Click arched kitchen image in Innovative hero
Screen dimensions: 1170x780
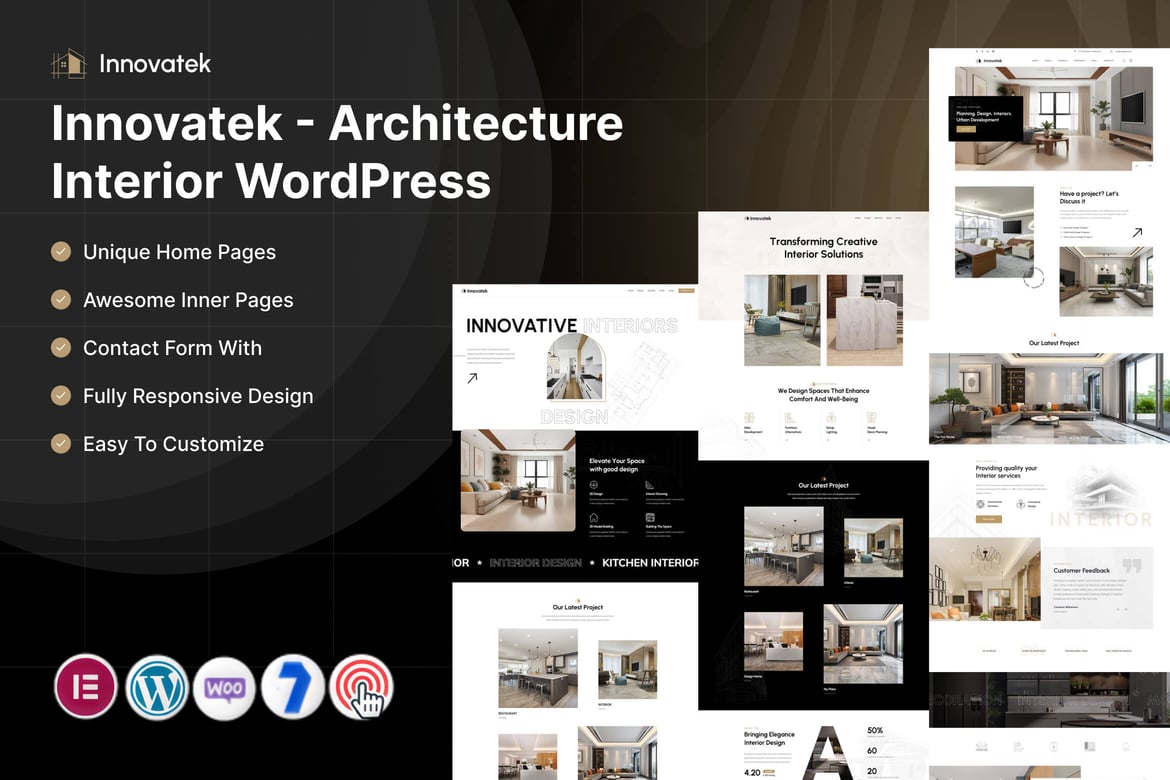[575, 367]
